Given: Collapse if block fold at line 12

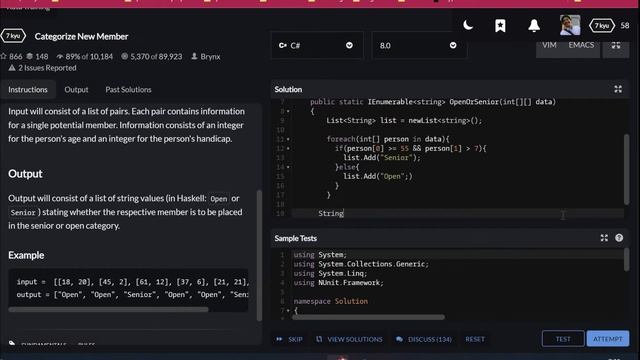Looking at the screenshot, I should pos(288,149).
